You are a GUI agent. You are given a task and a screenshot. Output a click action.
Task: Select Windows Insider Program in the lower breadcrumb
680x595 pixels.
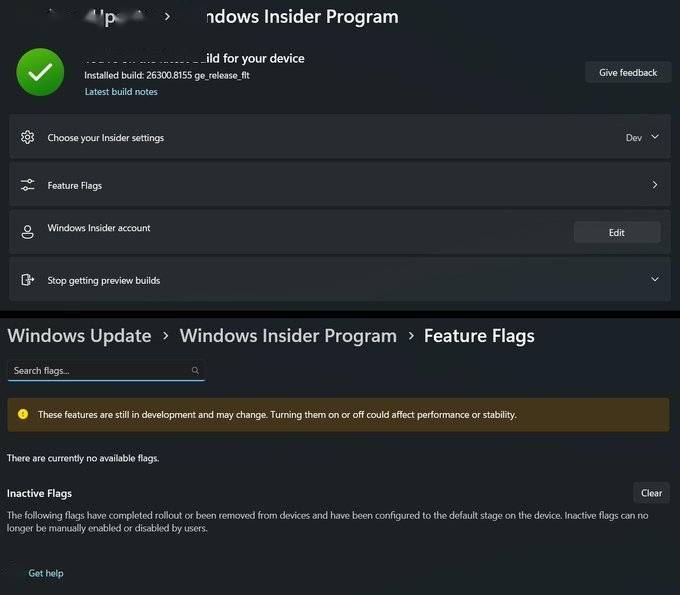288,336
